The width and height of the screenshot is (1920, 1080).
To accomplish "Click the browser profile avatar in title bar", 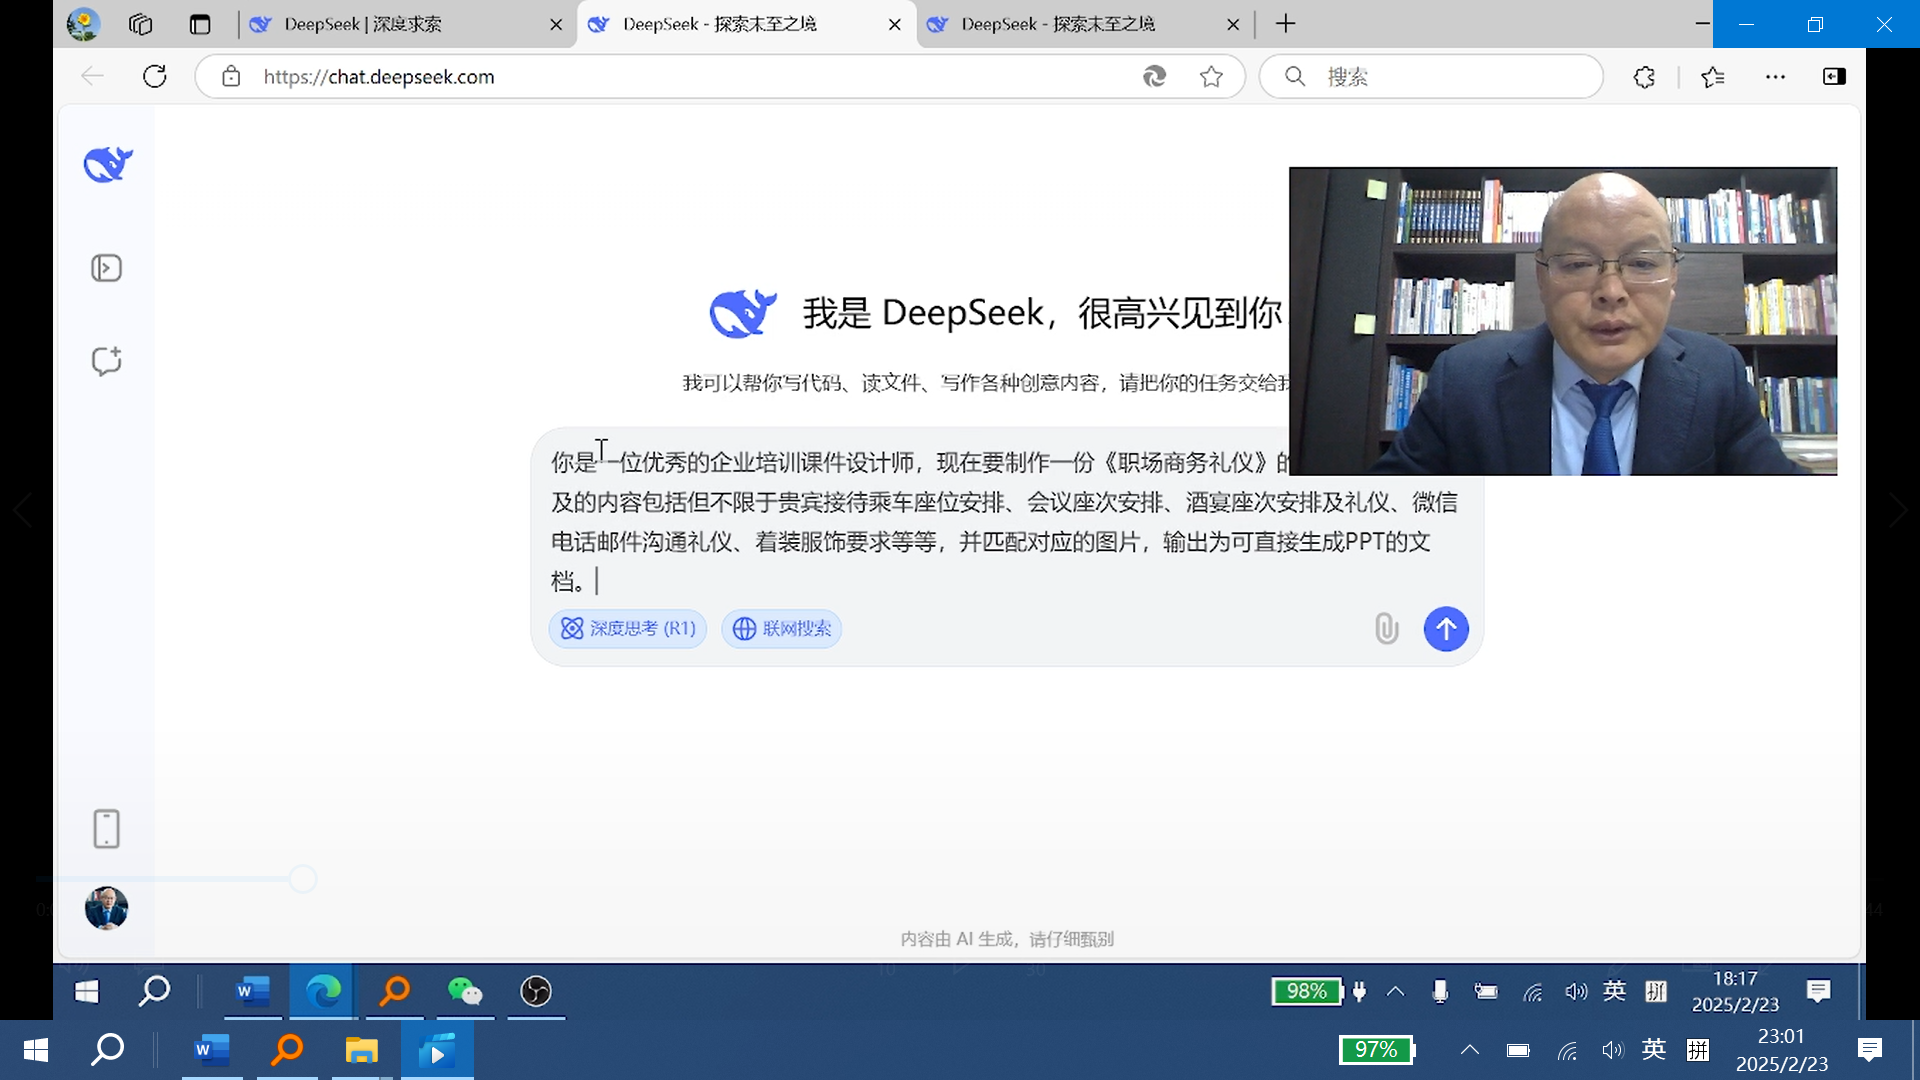I will pyautogui.click(x=83, y=23).
